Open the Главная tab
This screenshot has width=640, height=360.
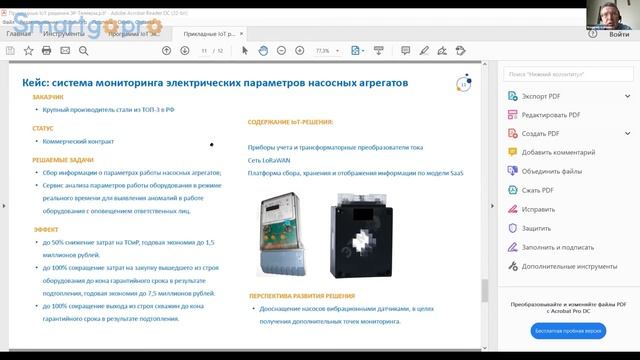click(19, 33)
